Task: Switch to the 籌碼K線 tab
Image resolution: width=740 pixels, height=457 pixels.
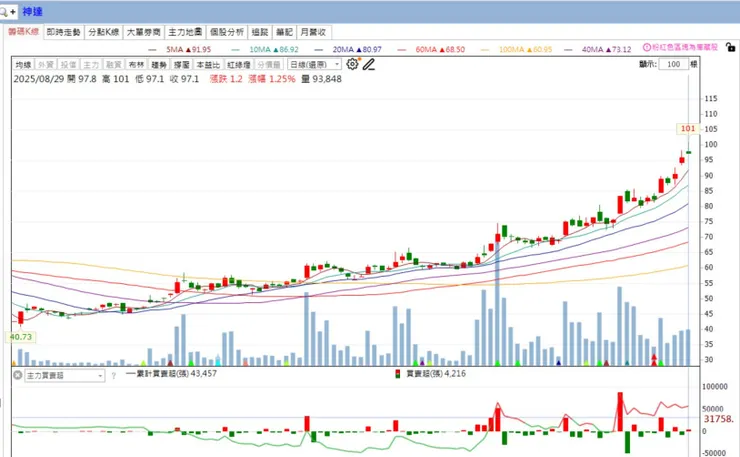Action: pos(24,31)
